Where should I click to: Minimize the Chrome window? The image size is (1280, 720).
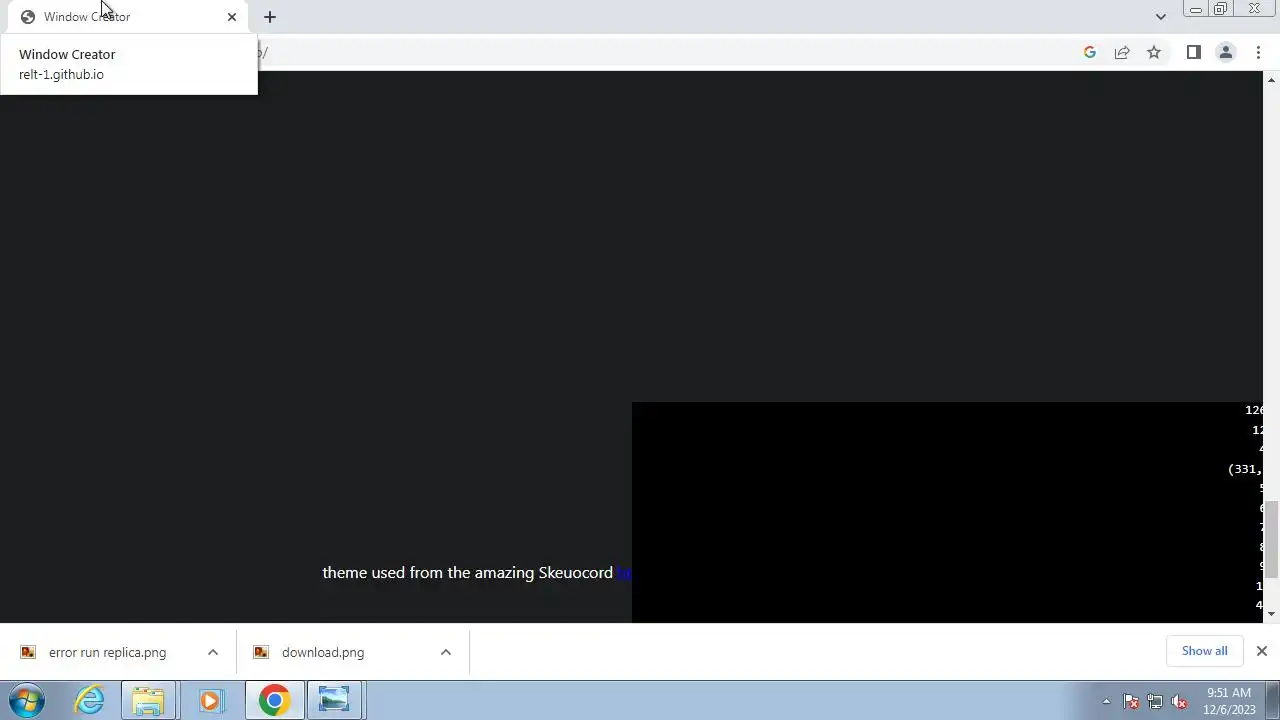pos(1195,9)
